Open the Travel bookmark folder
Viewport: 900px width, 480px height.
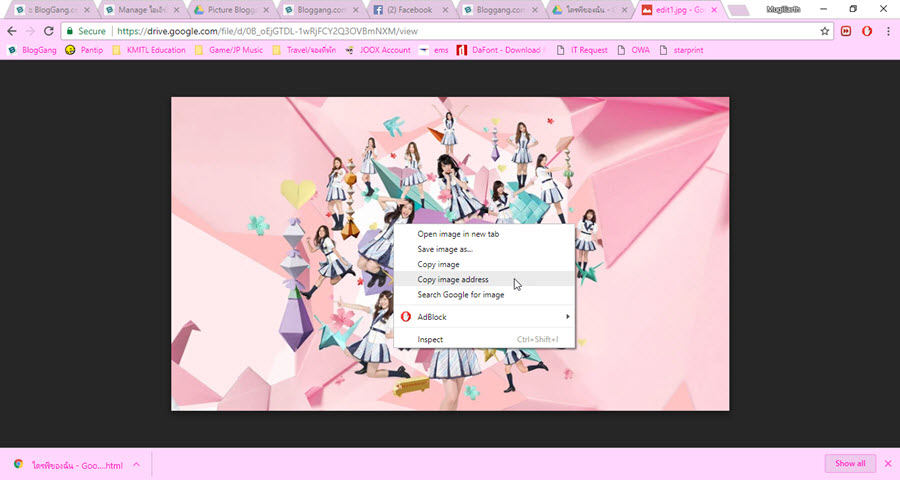304,50
